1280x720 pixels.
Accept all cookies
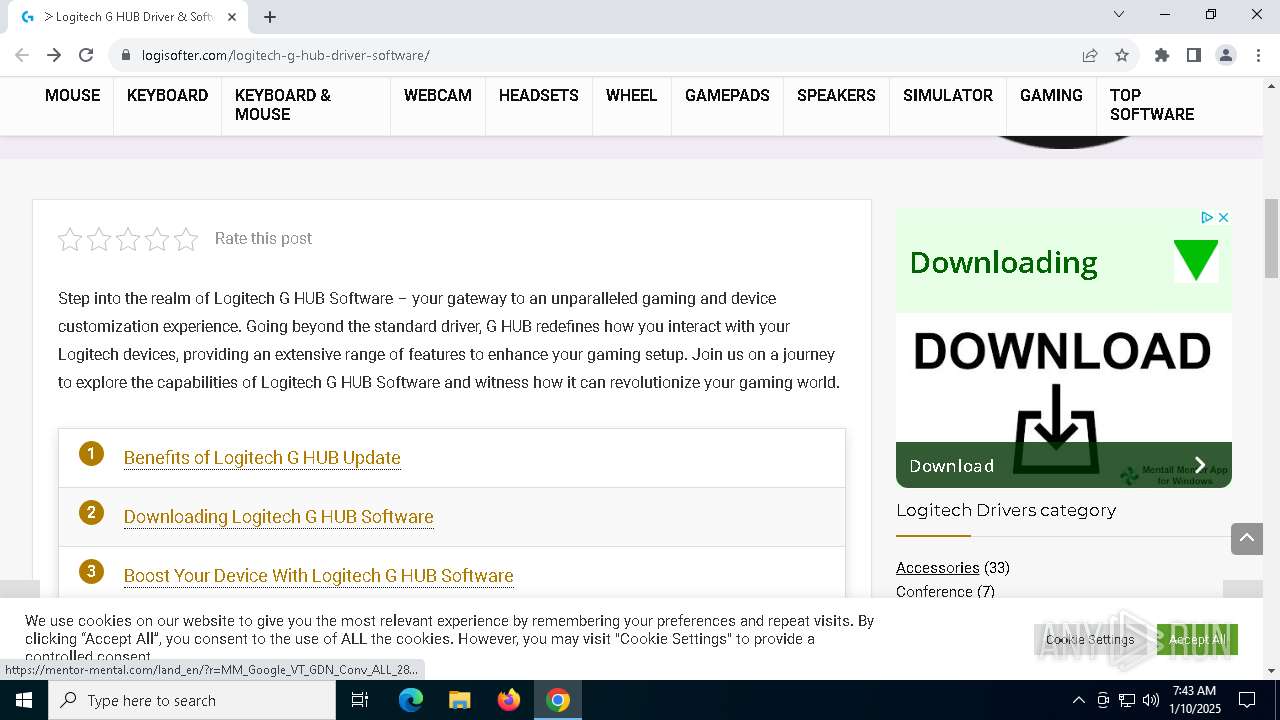tap(1197, 639)
